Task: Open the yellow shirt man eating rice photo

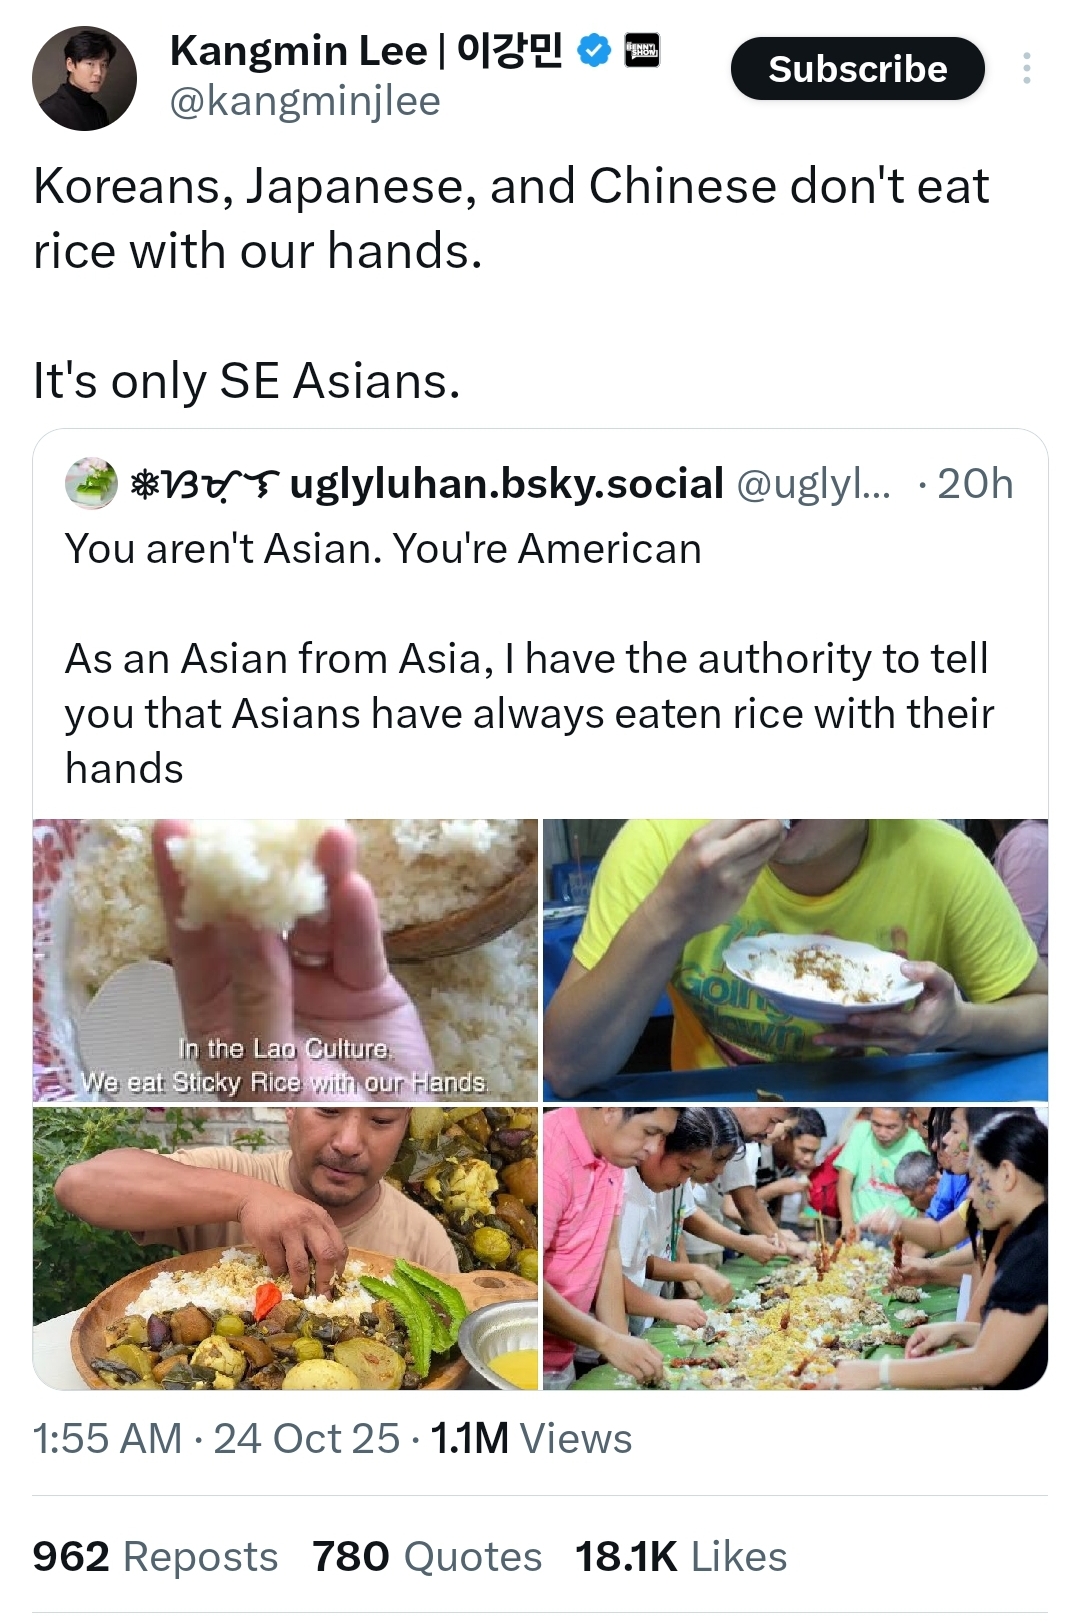Action: (795, 960)
